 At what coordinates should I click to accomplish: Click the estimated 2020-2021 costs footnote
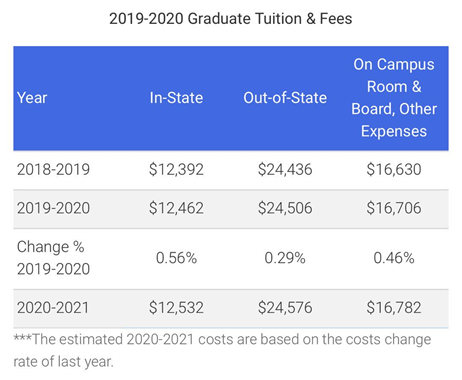[222, 351]
